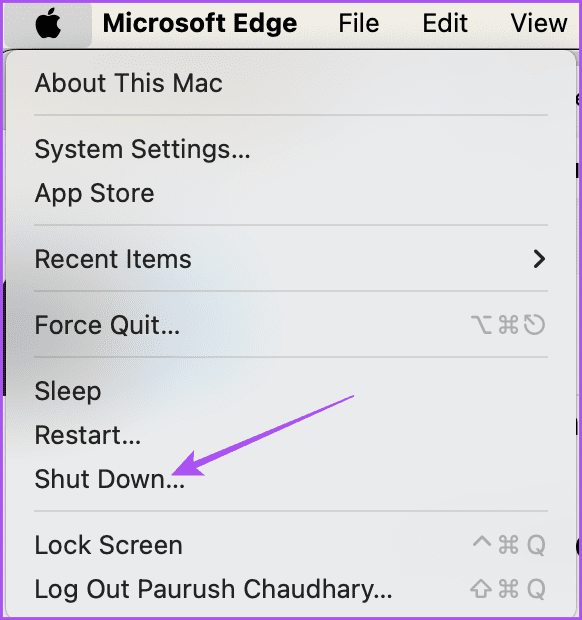
Task: Select About This Mac
Action: 291,83
